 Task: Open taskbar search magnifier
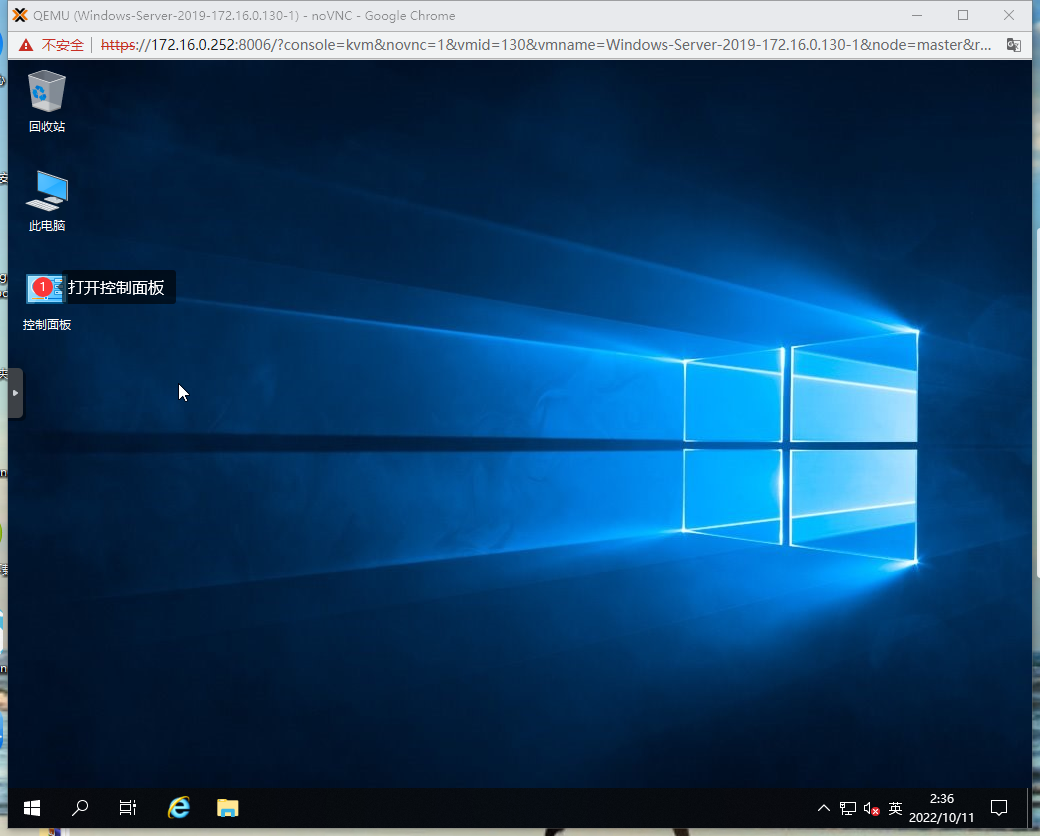(x=80, y=807)
